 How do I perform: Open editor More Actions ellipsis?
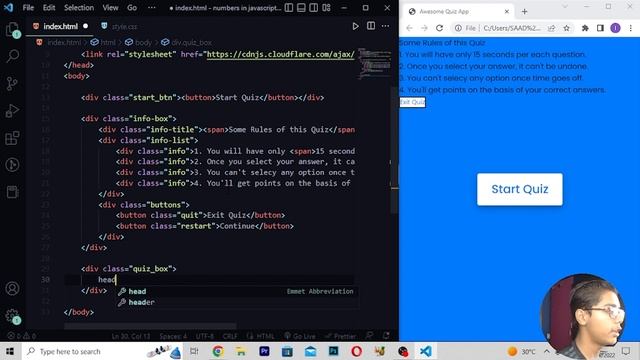pyautogui.click(x=385, y=26)
